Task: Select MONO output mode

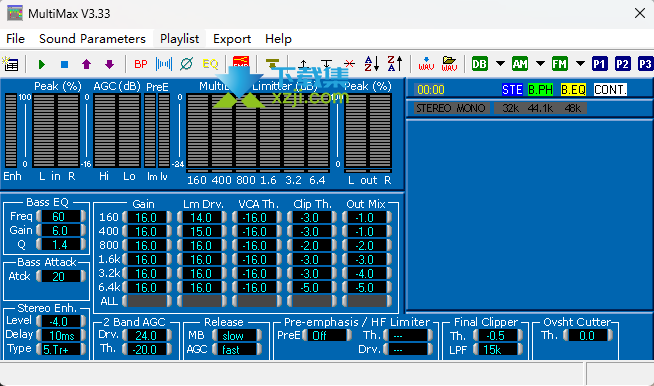Action: (470, 108)
